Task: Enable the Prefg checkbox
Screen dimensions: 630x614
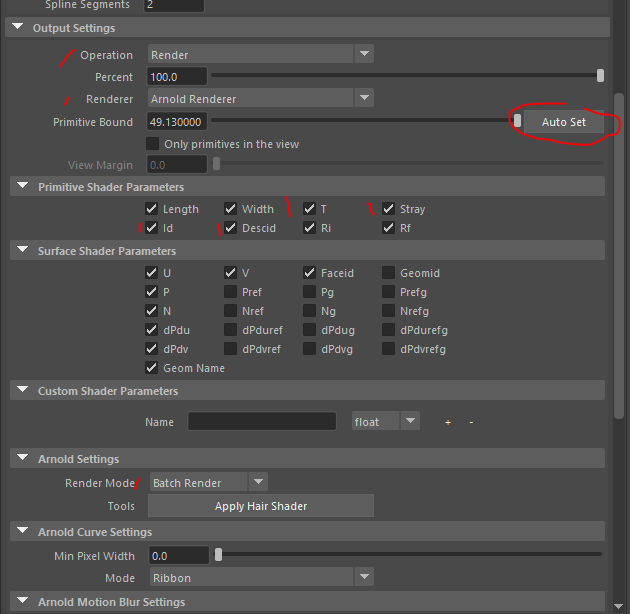Action: coord(389,292)
